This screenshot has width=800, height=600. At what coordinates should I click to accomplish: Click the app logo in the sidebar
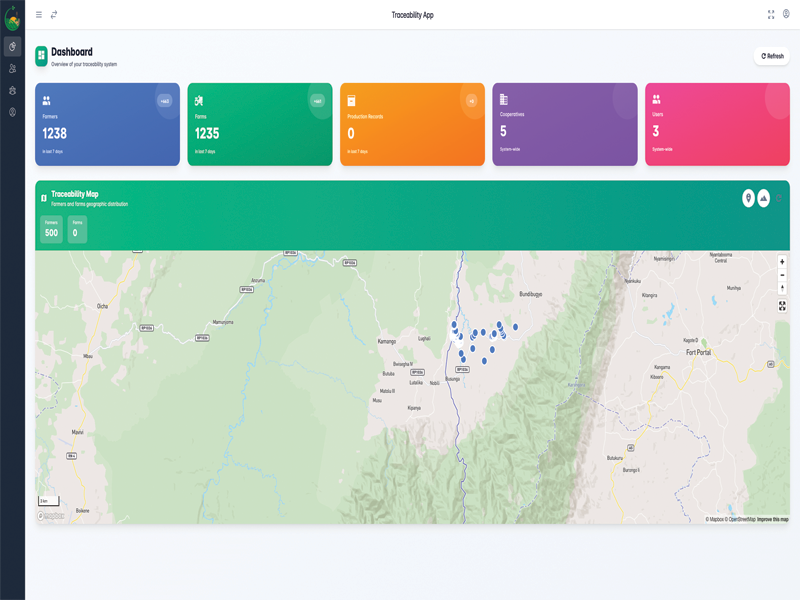pos(12,18)
